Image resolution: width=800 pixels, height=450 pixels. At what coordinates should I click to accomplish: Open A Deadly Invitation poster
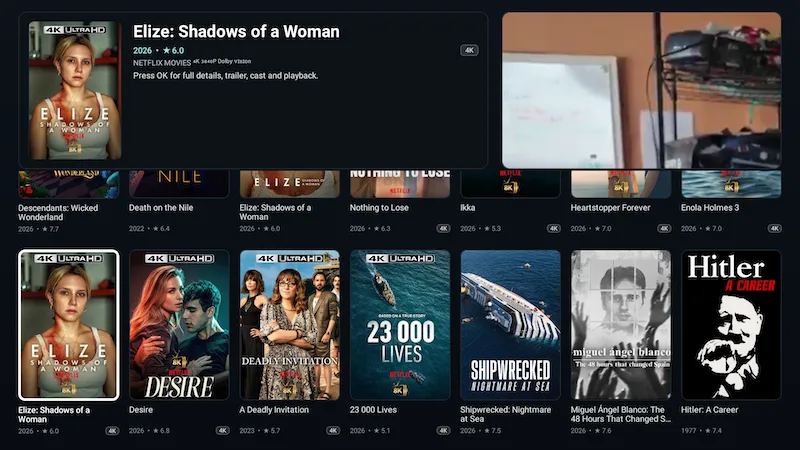[290, 325]
